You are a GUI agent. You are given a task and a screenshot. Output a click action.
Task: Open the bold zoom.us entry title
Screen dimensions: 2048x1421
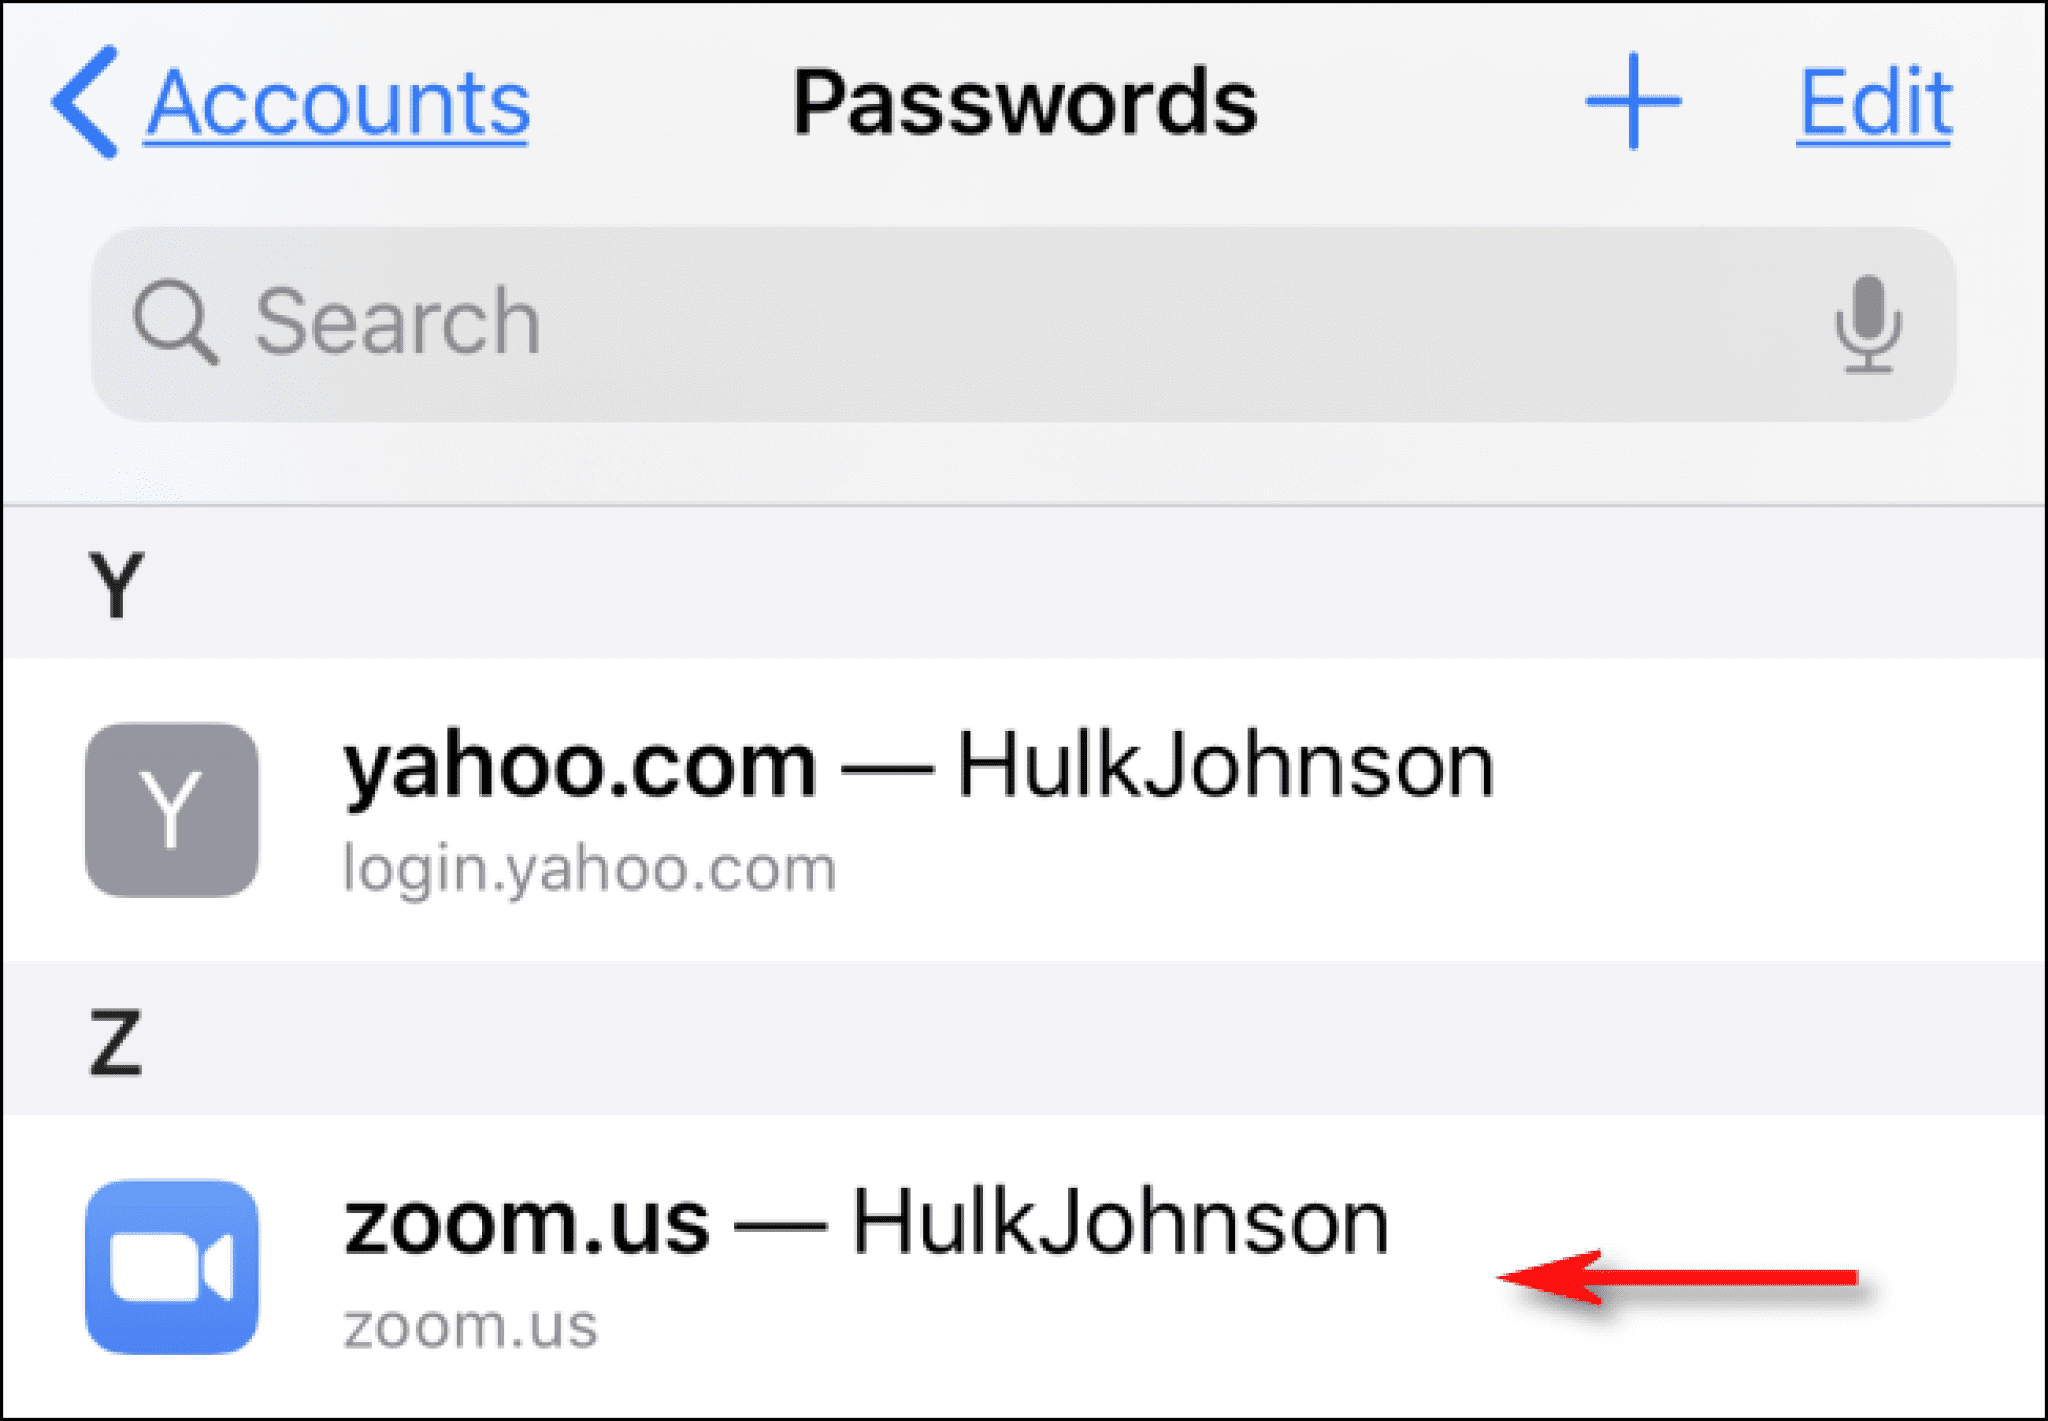coord(527,1224)
